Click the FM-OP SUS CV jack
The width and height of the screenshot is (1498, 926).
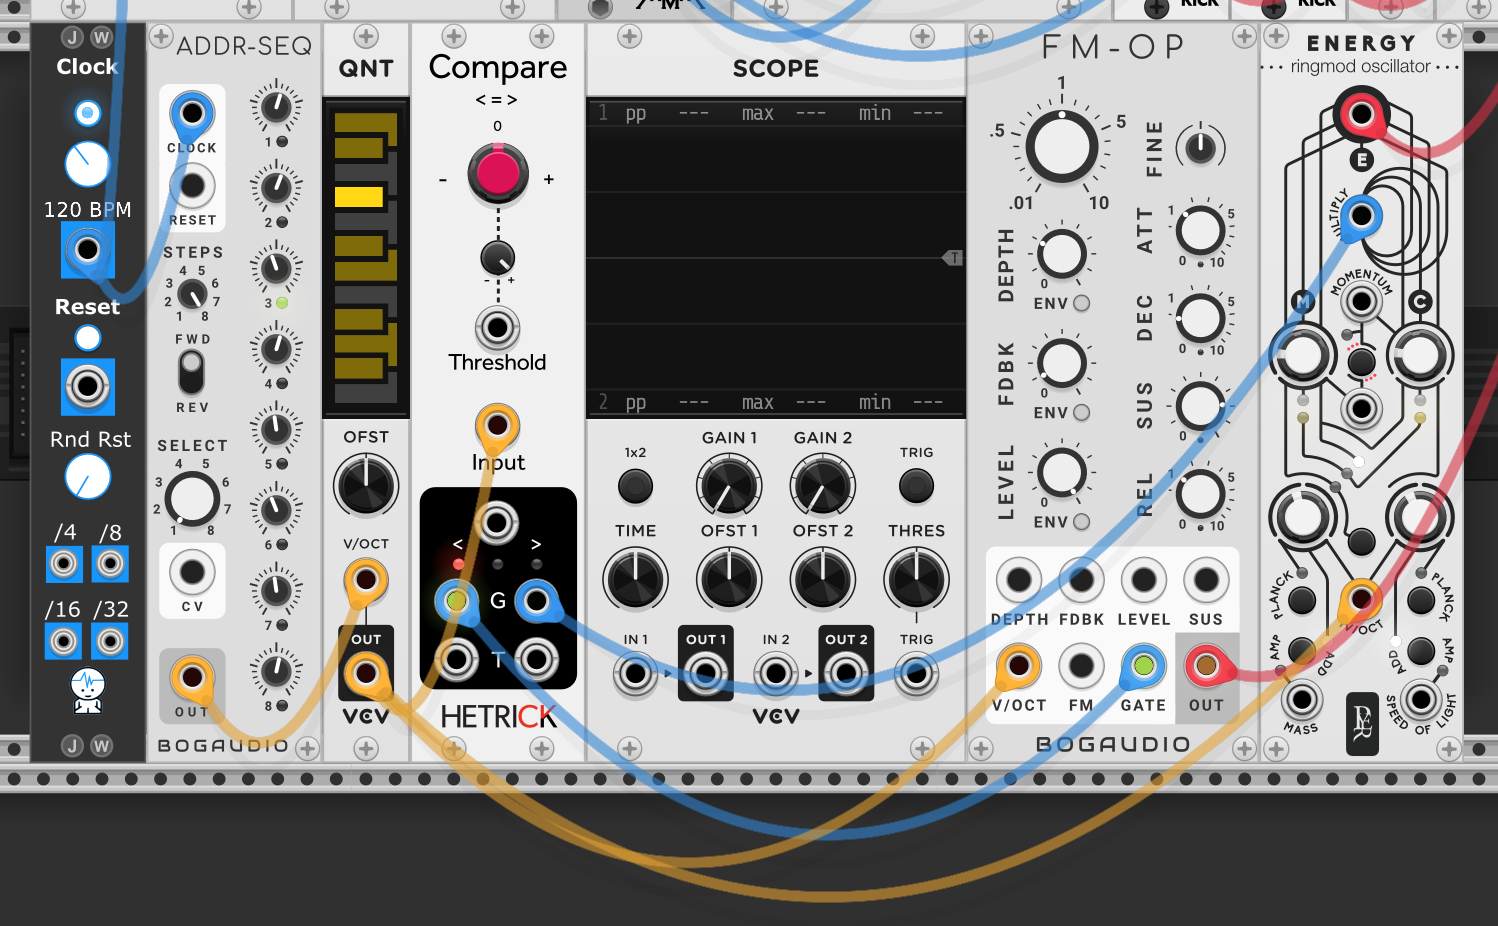[x=1206, y=580]
